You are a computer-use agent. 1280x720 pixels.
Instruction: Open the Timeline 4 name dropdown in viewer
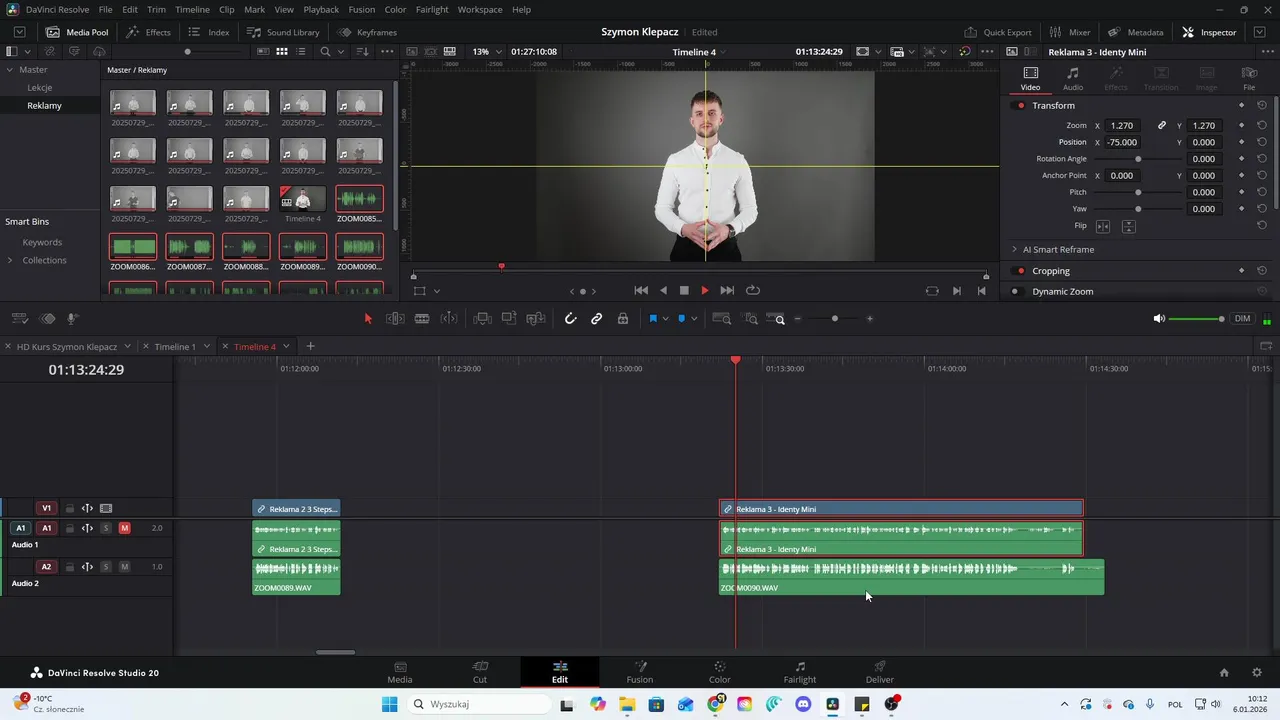(x=722, y=52)
